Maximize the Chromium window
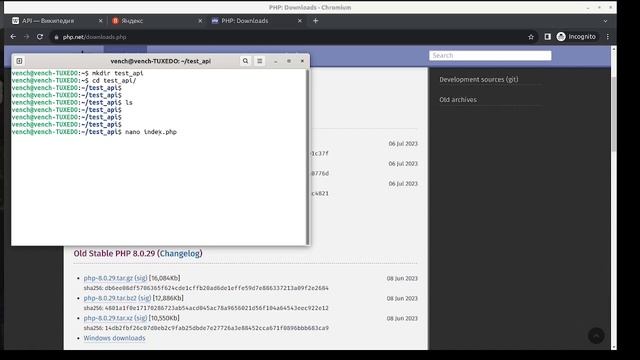 click(x=599, y=7)
